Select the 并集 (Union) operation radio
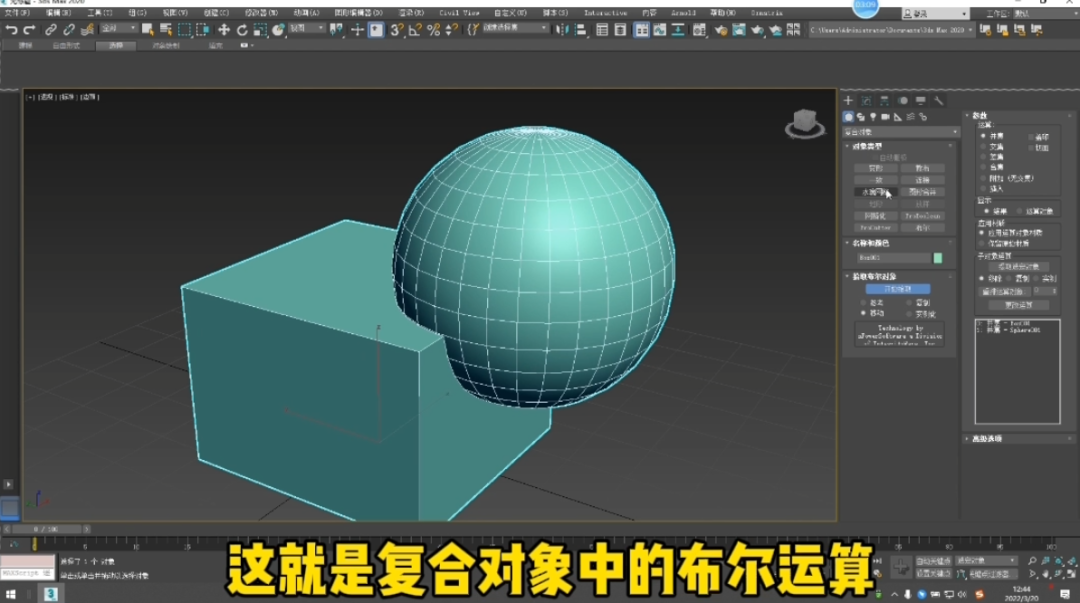 point(984,136)
